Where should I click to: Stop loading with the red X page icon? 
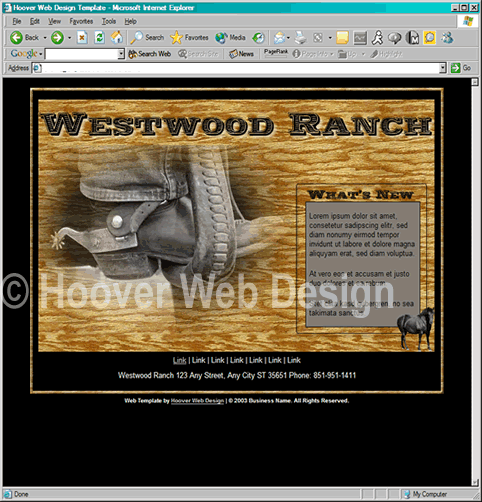tap(82, 38)
